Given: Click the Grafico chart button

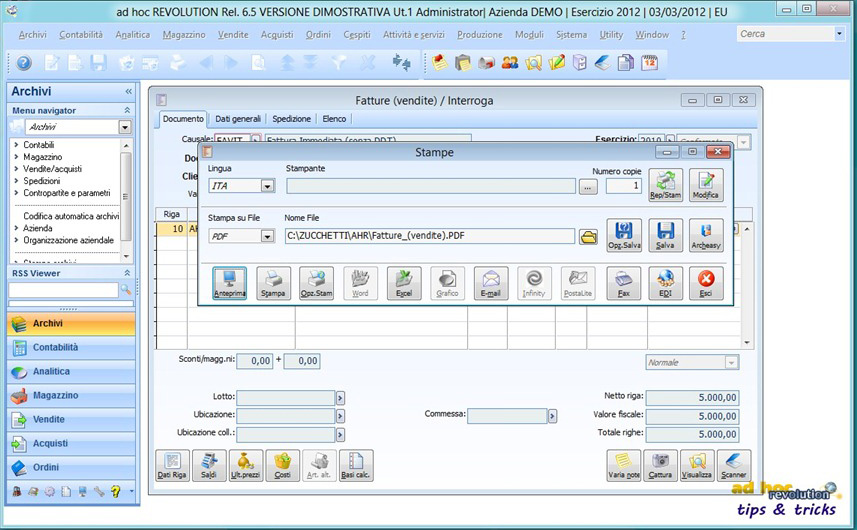Looking at the screenshot, I should pos(447,283).
